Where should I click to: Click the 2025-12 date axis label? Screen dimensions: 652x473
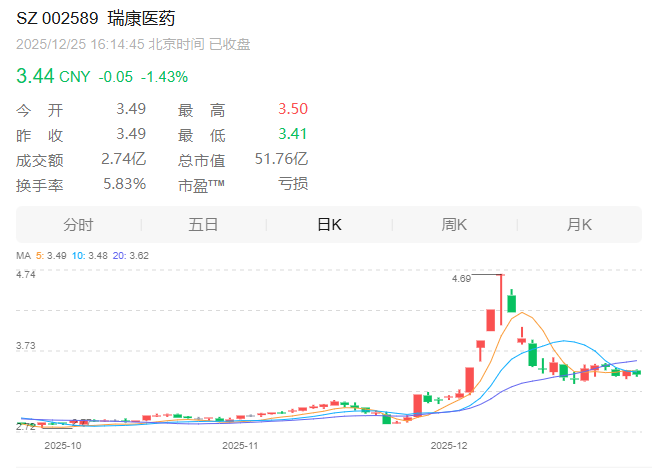tap(448, 444)
